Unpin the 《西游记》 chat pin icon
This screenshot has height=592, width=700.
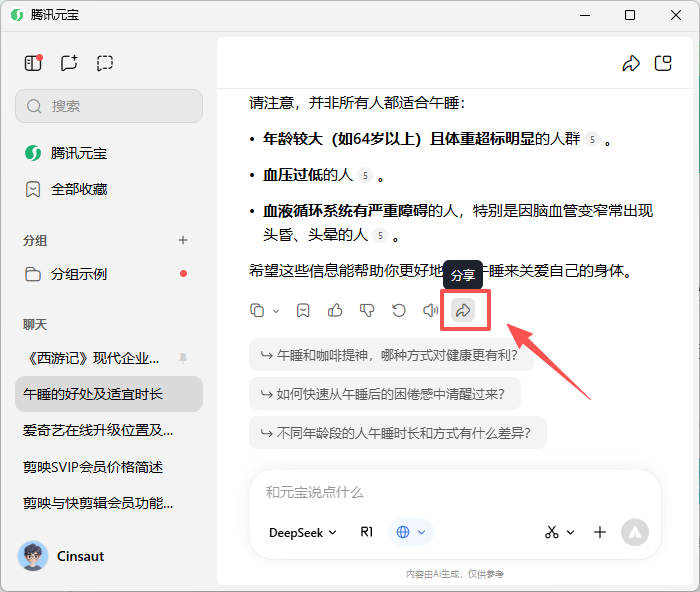pyautogui.click(x=183, y=358)
